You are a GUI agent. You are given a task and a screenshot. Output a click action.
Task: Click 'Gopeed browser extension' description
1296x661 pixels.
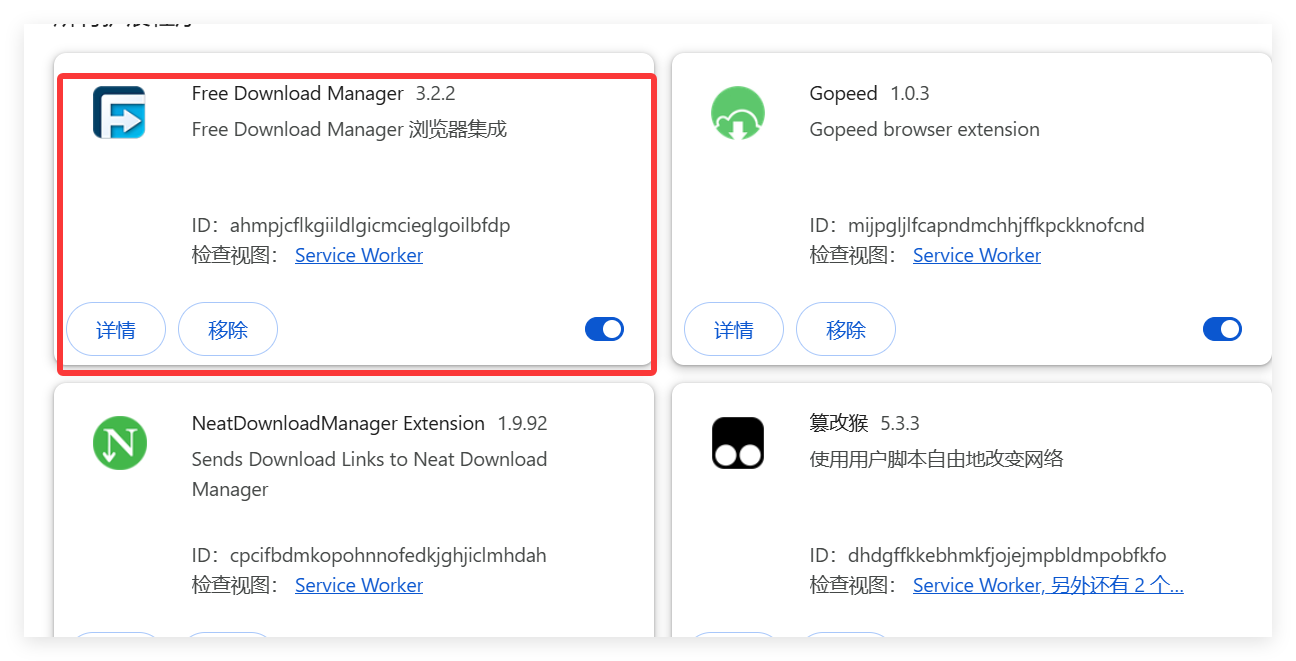point(925,129)
